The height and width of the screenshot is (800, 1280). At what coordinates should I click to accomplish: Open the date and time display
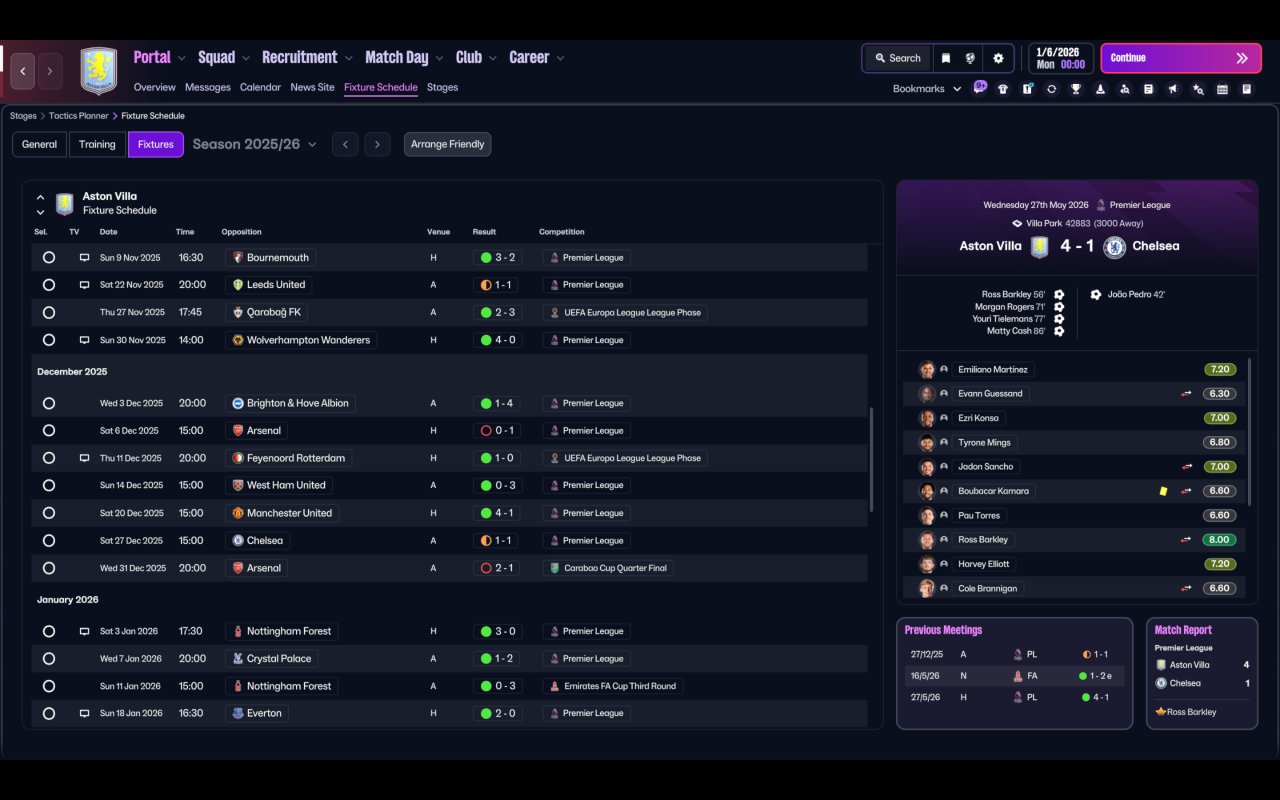pyautogui.click(x=1060, y=58)
